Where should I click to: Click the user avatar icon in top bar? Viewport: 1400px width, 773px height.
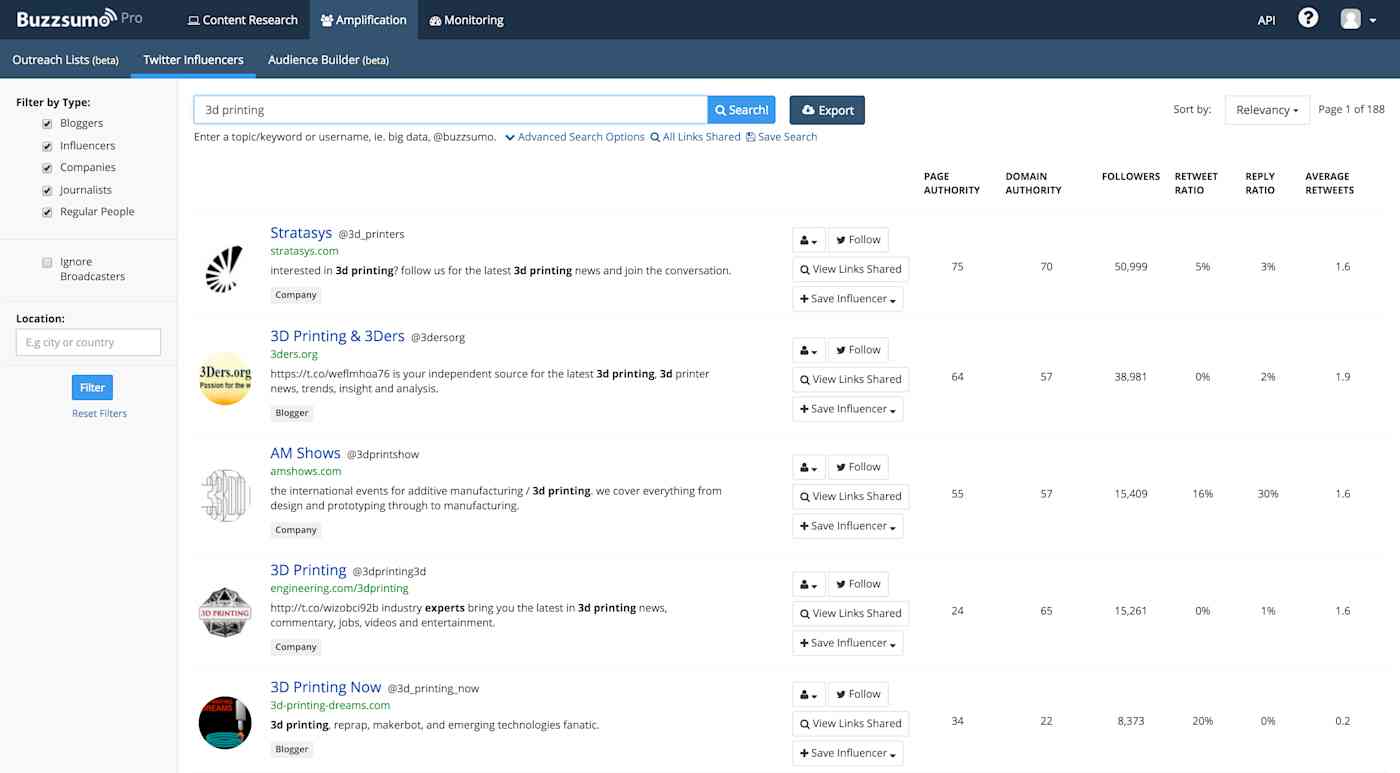pos(1349,18)
